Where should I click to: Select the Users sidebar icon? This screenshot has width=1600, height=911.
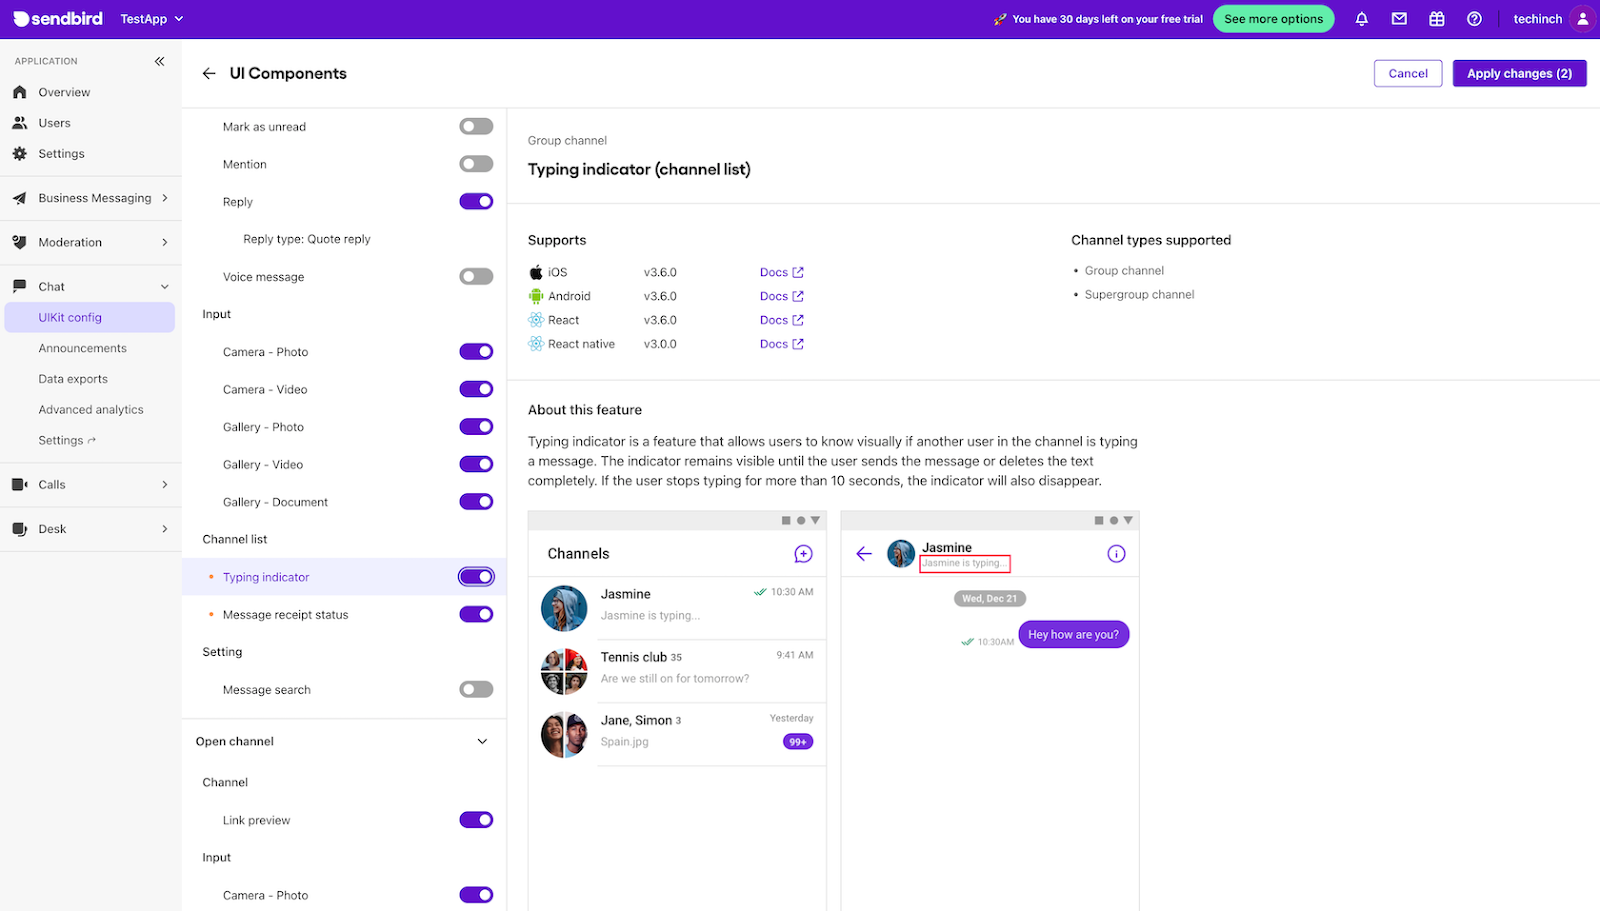click(22, 122)
